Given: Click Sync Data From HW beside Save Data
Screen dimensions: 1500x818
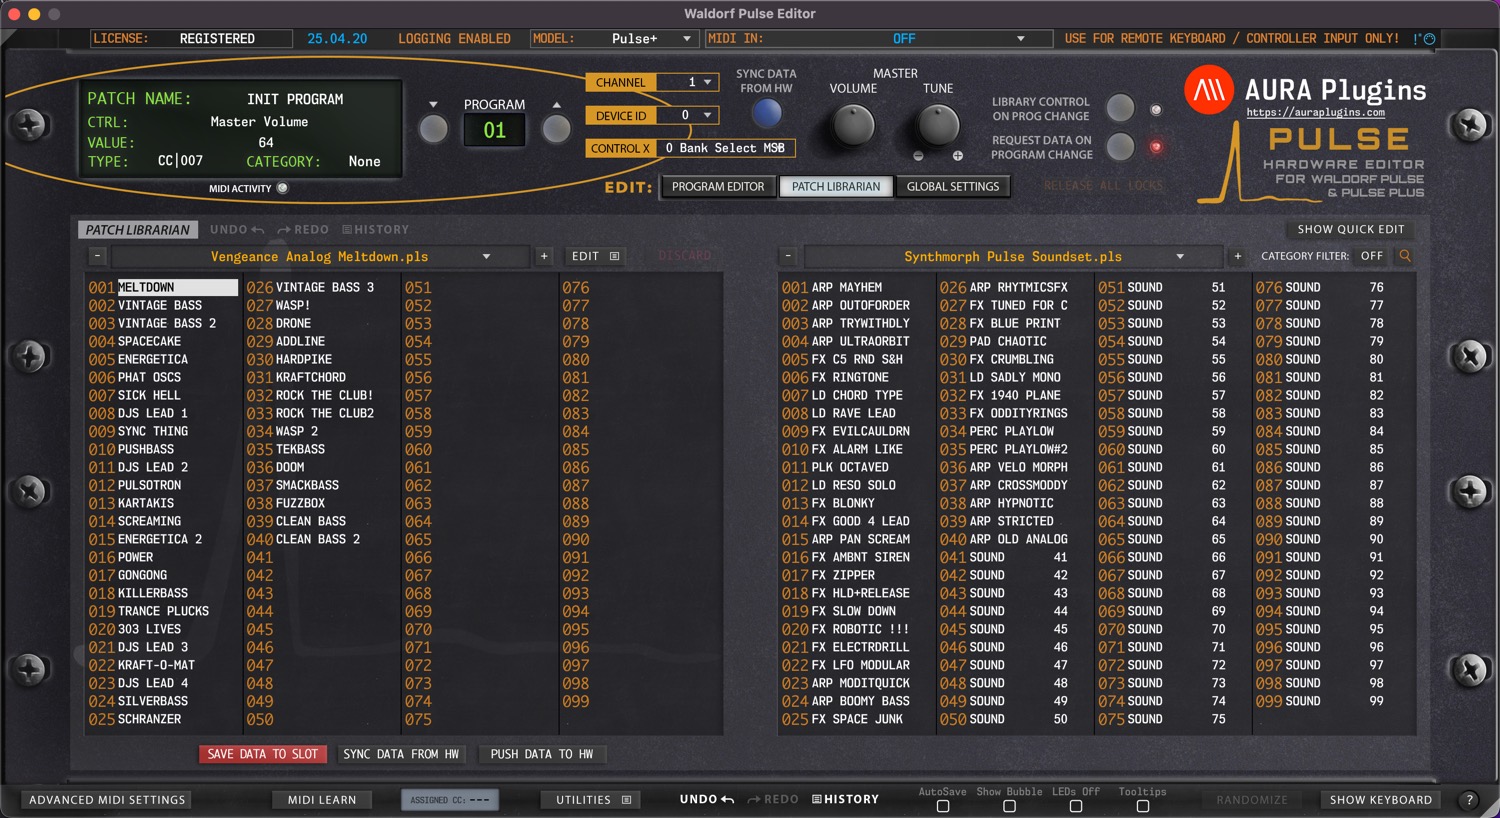Looking at the screenshot, I should point(401,754).
